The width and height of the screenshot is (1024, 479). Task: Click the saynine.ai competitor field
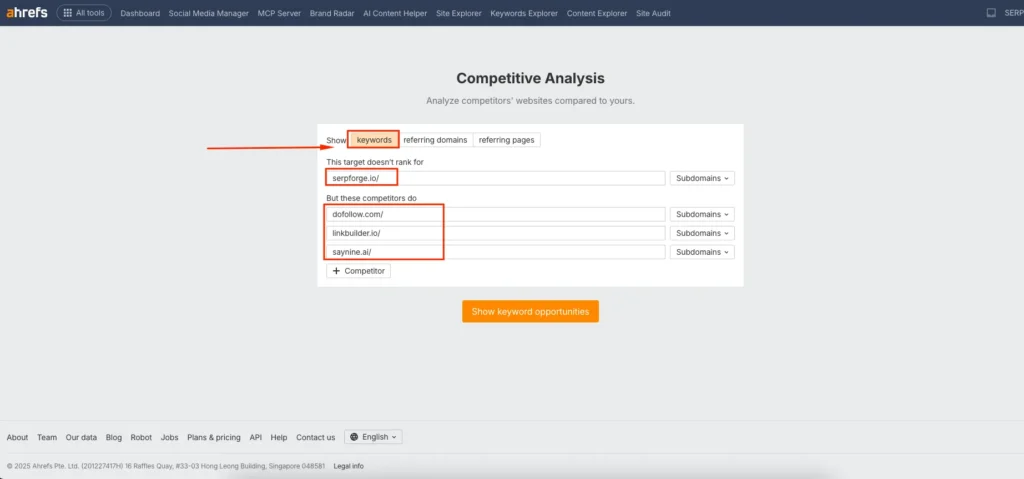496,252
